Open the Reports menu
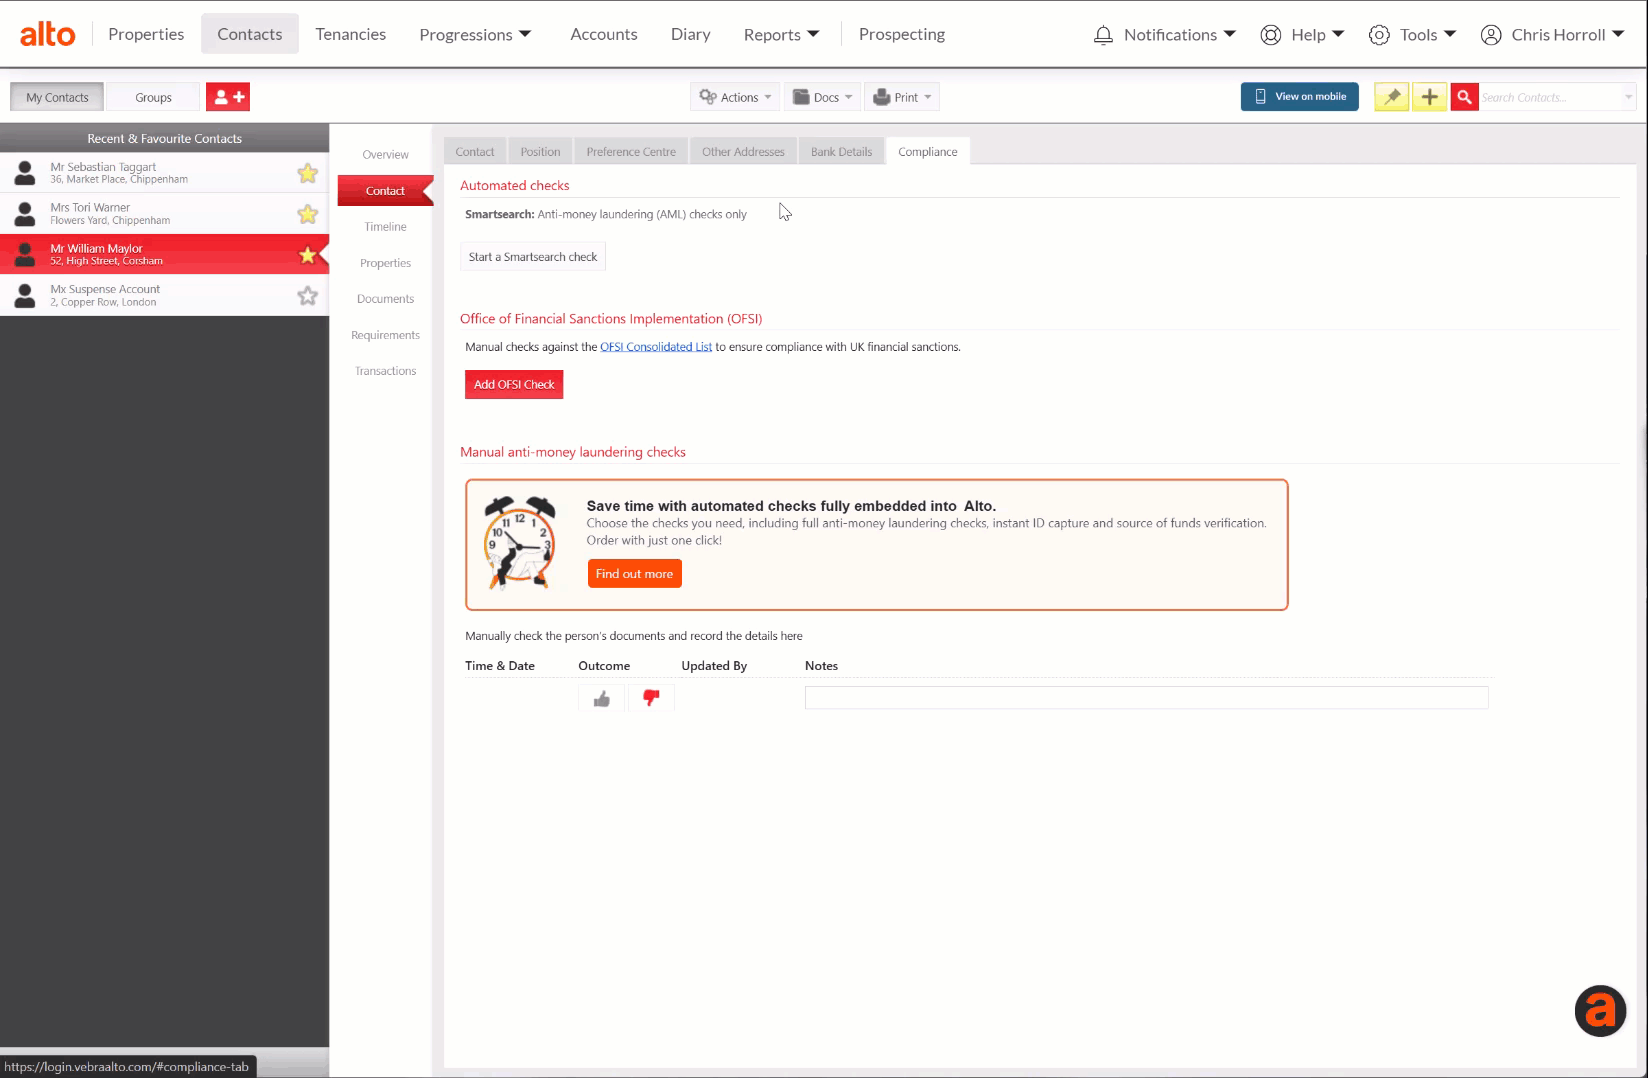 point(781,34)
